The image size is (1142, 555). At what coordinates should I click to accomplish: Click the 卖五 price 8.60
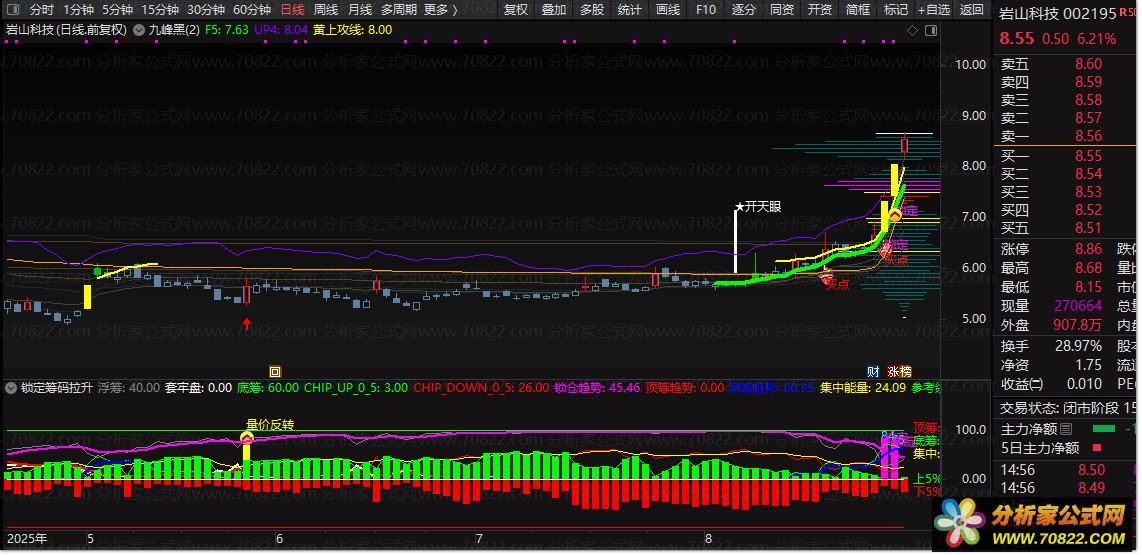(1088, 64)
